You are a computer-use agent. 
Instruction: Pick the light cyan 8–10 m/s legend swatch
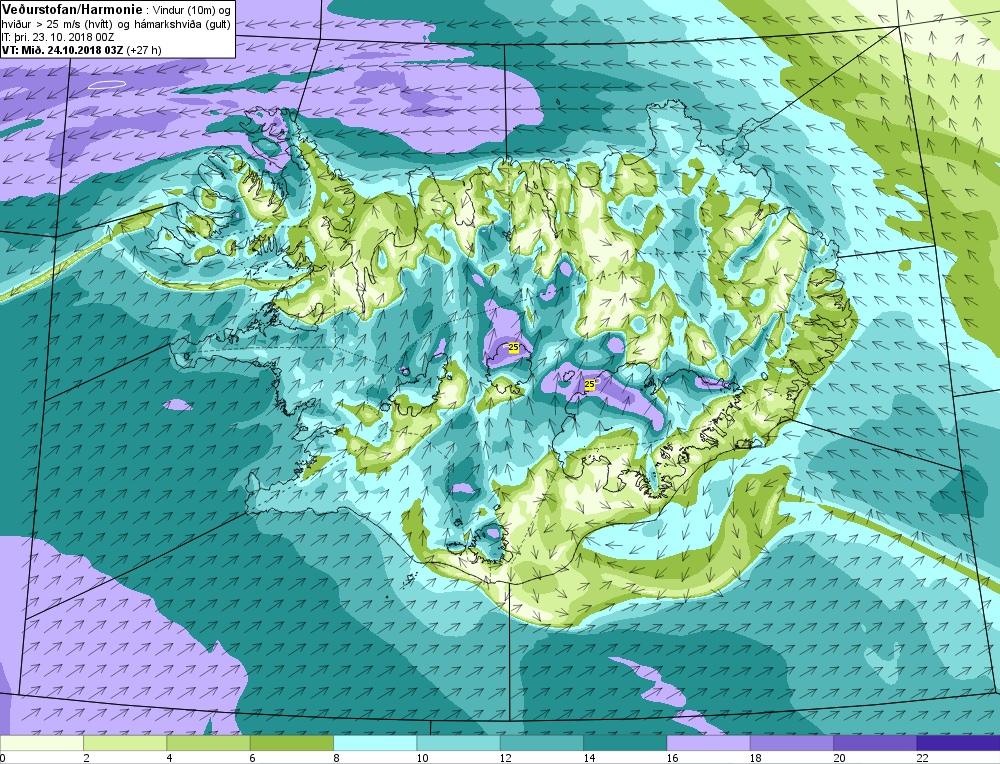(375, 743)
